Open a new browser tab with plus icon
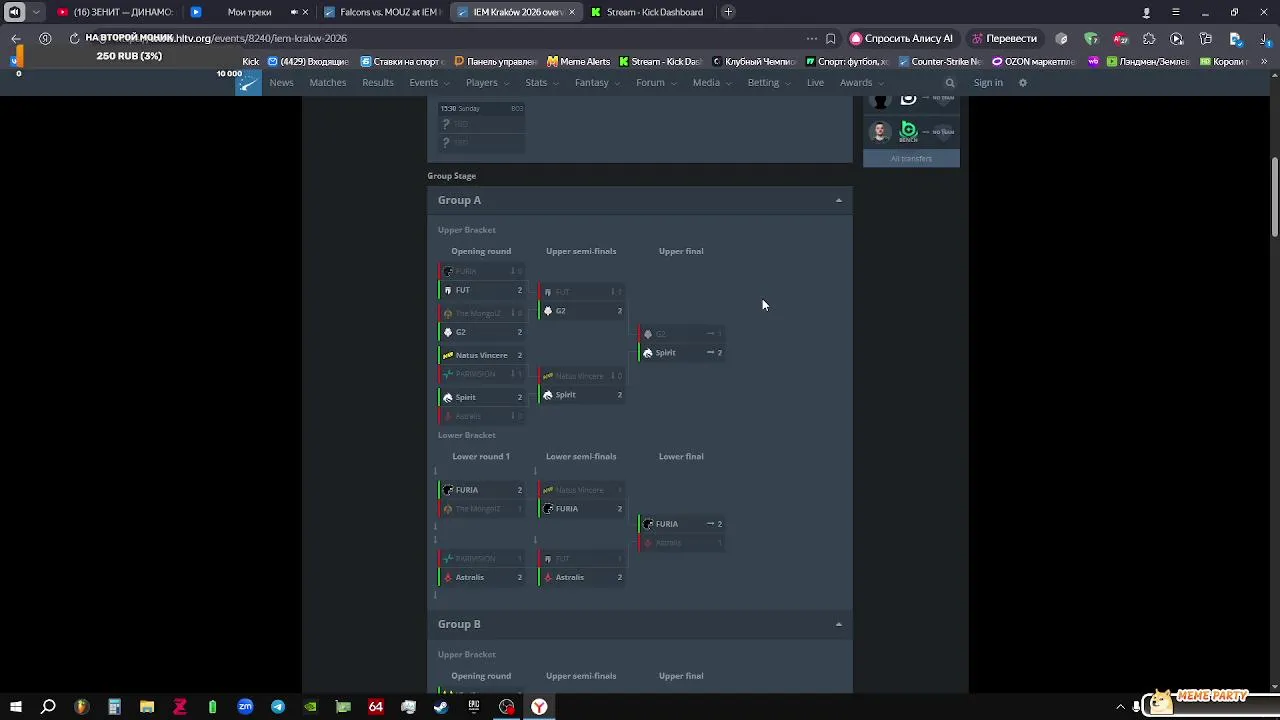1280x720 pixels. (728, 12)
